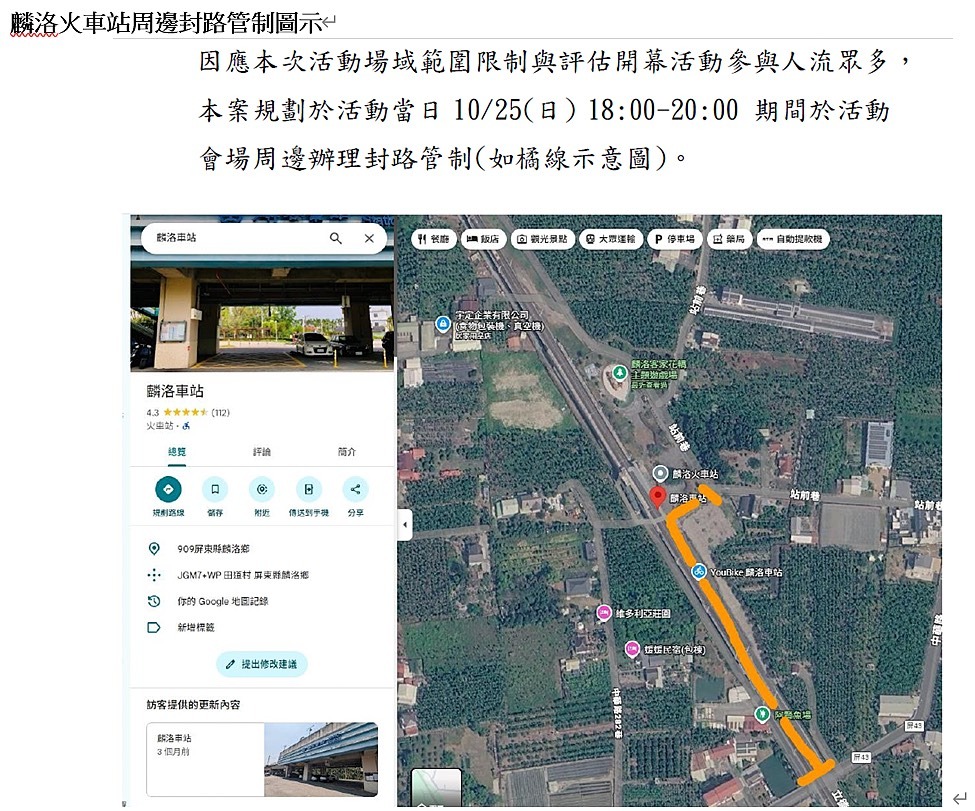Click the 藥局 pharmacy filter chip
Viewport: 975px width, 811px height.
point(729,239)
